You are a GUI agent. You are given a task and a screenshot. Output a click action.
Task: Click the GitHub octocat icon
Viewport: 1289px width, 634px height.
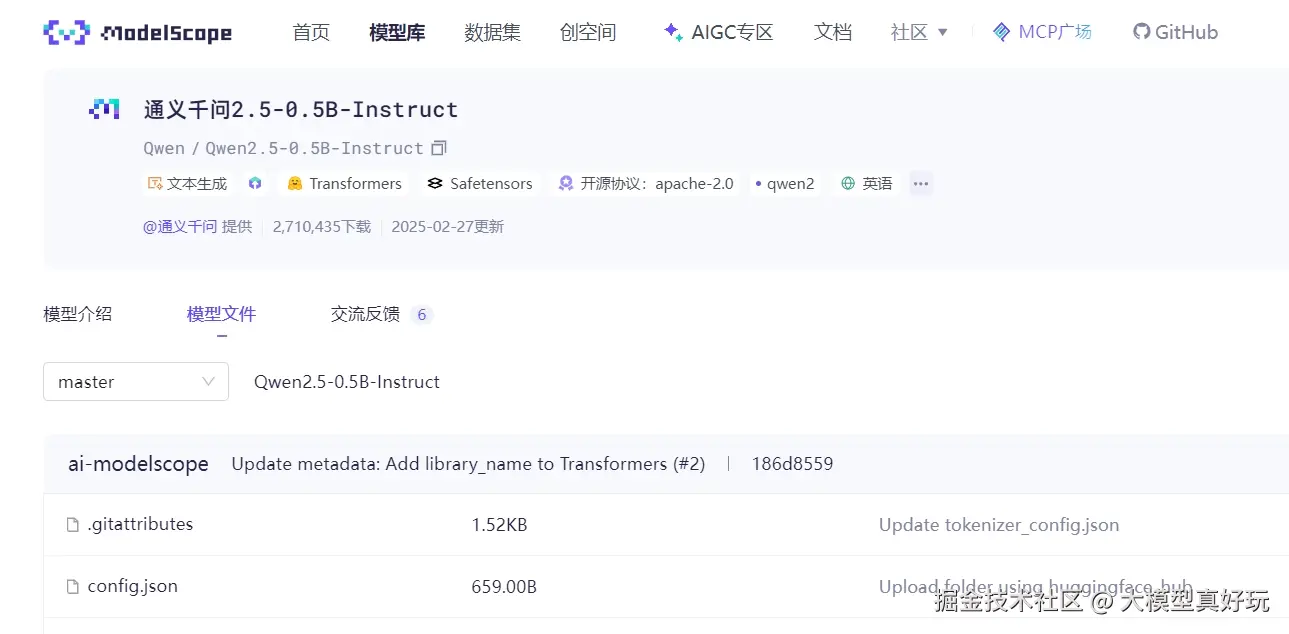[x=1141, y=32]
